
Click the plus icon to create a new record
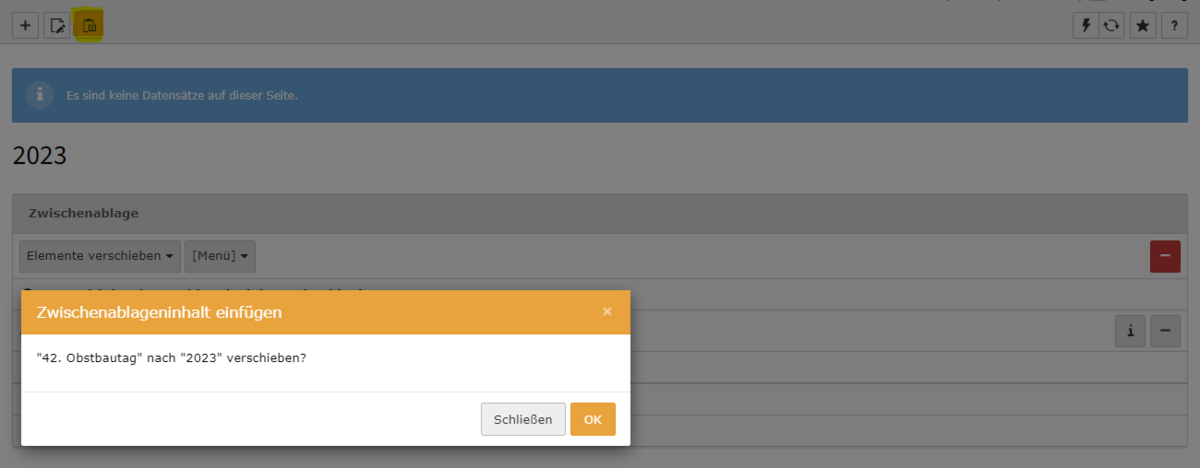[25, 26]
